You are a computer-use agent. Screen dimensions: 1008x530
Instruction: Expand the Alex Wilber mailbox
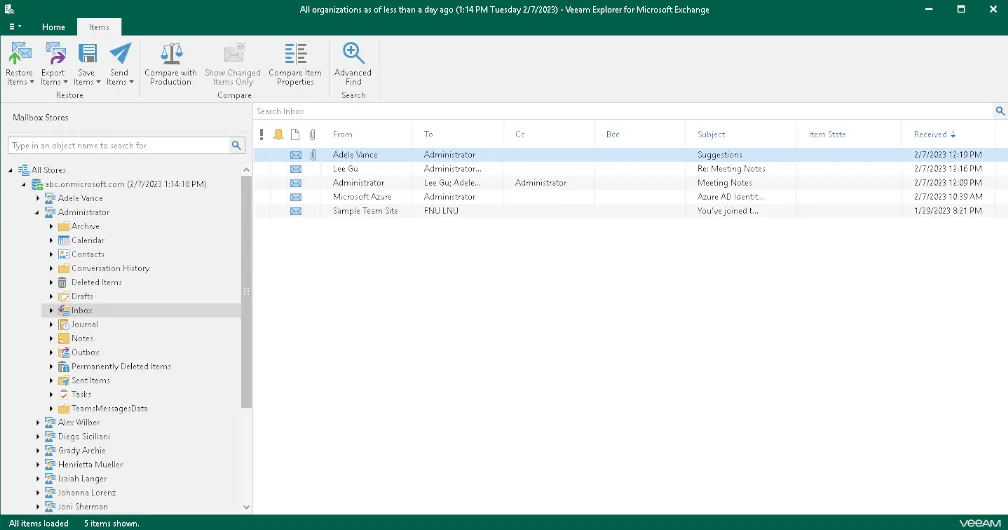click(x=38, y=423)
